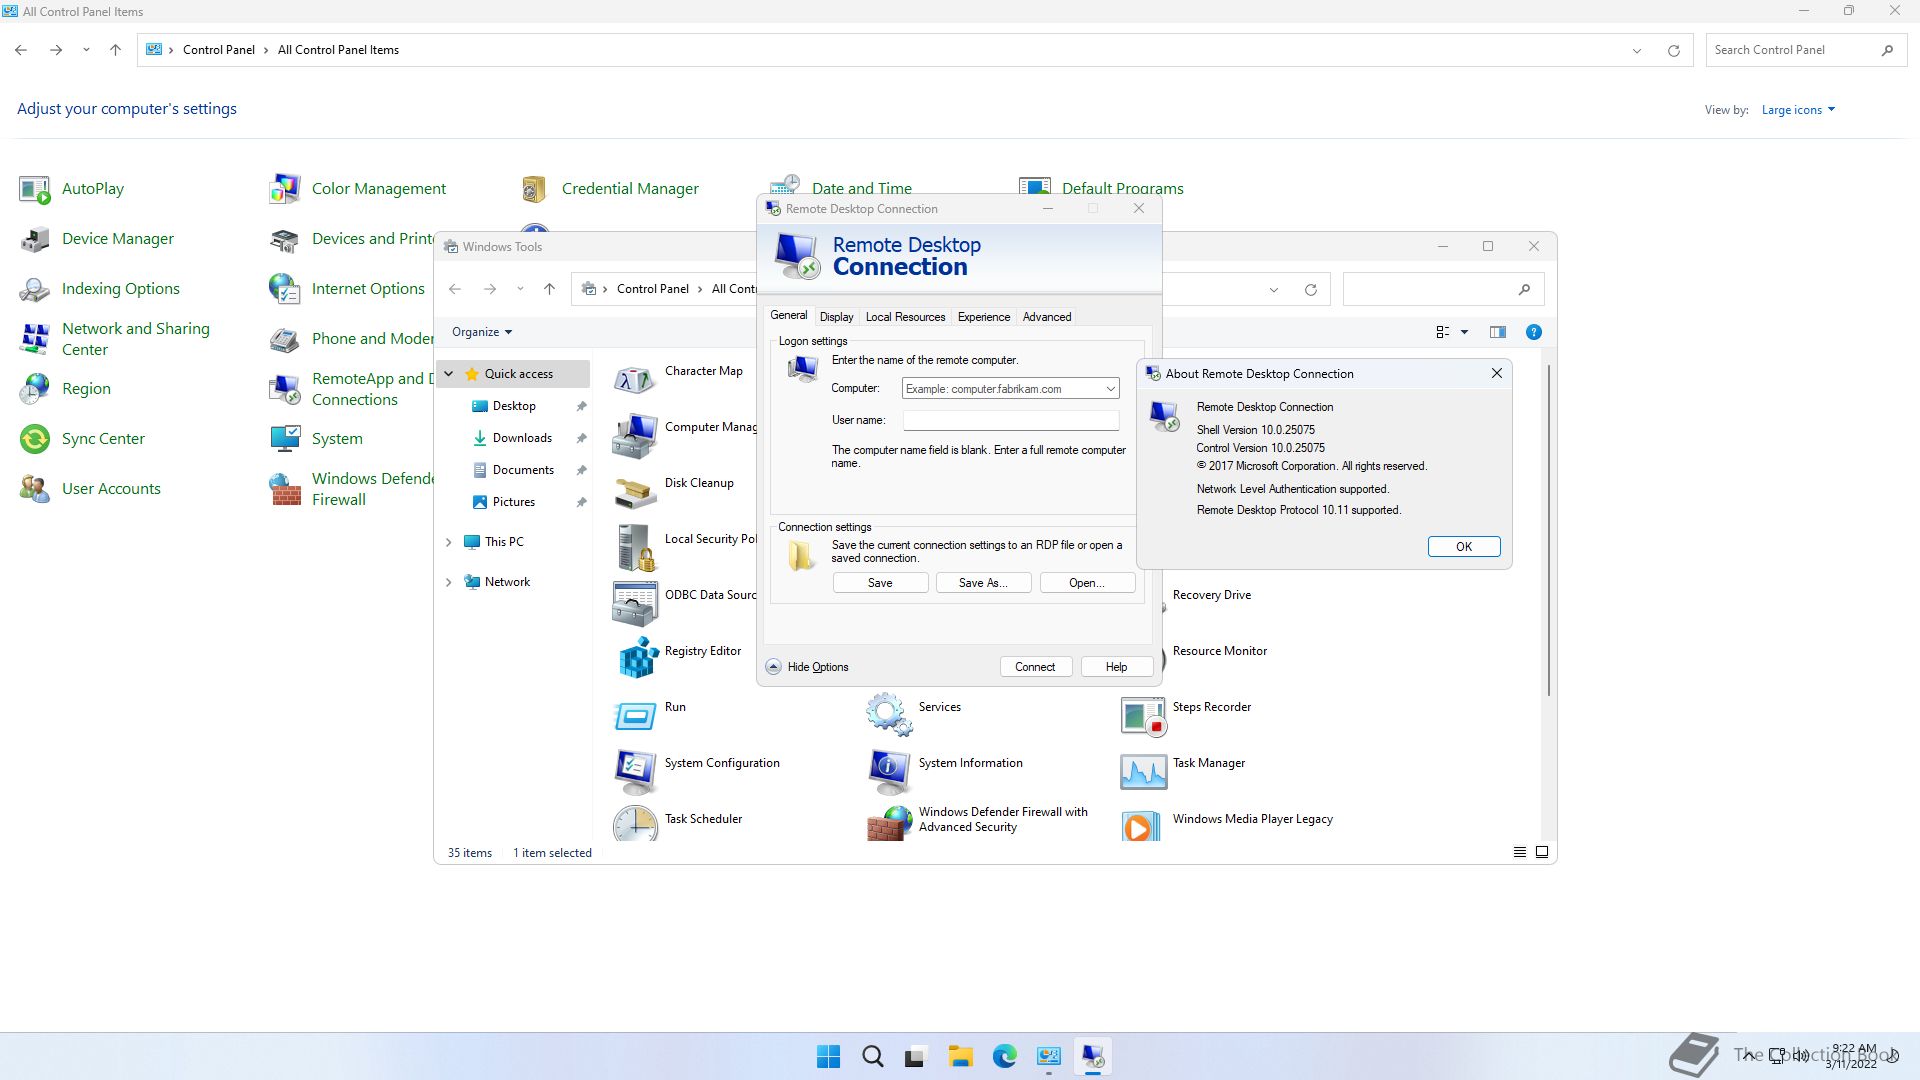
Task: Open File Explorer from taskbar
Action: coord(960,1057)
